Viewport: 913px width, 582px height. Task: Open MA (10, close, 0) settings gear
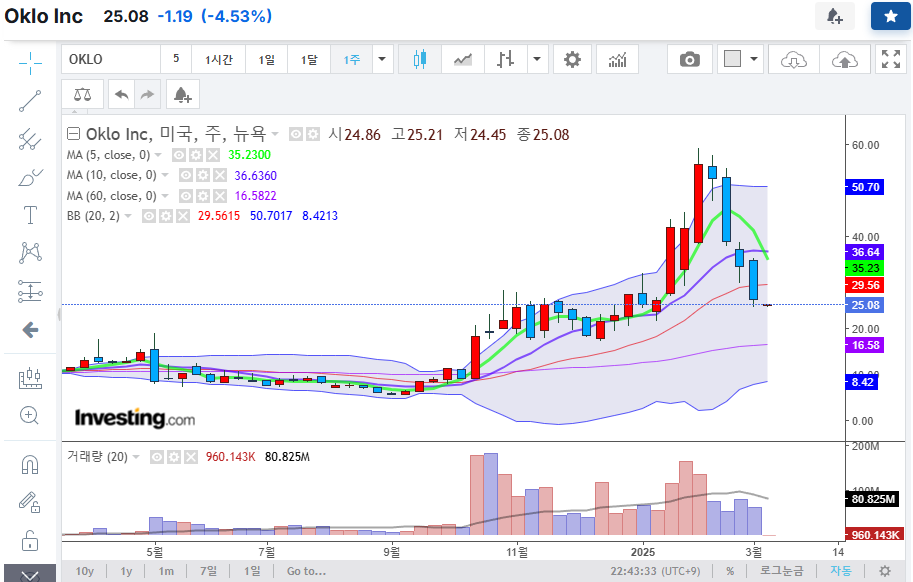(203, 175)
